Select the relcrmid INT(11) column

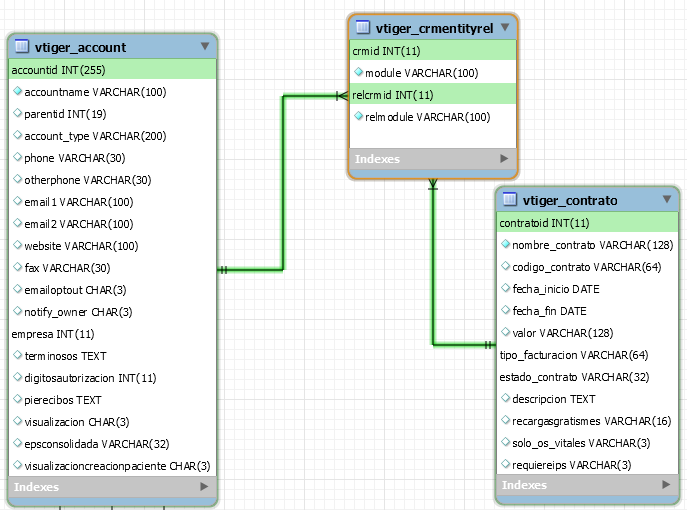pyautogui.click(x=433, y=95)
